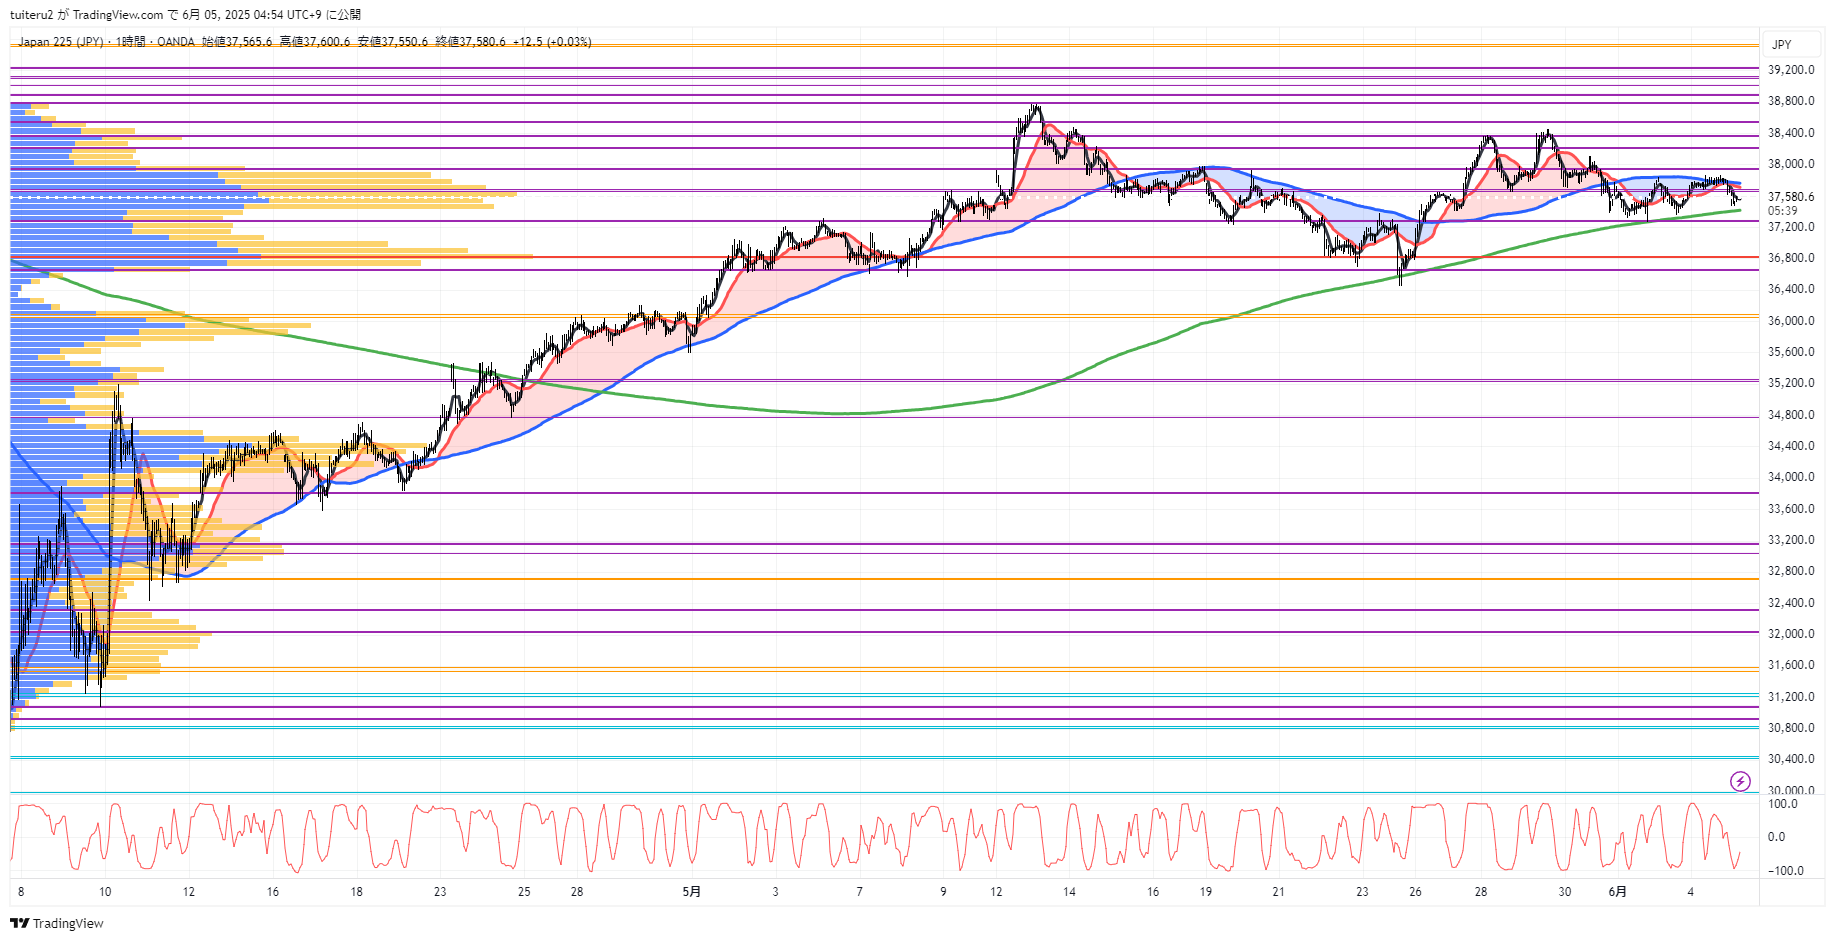This screenshot has height=941, width=1835.
Task: Open the TradingView.com link in the header
Action: coord(117,15)
